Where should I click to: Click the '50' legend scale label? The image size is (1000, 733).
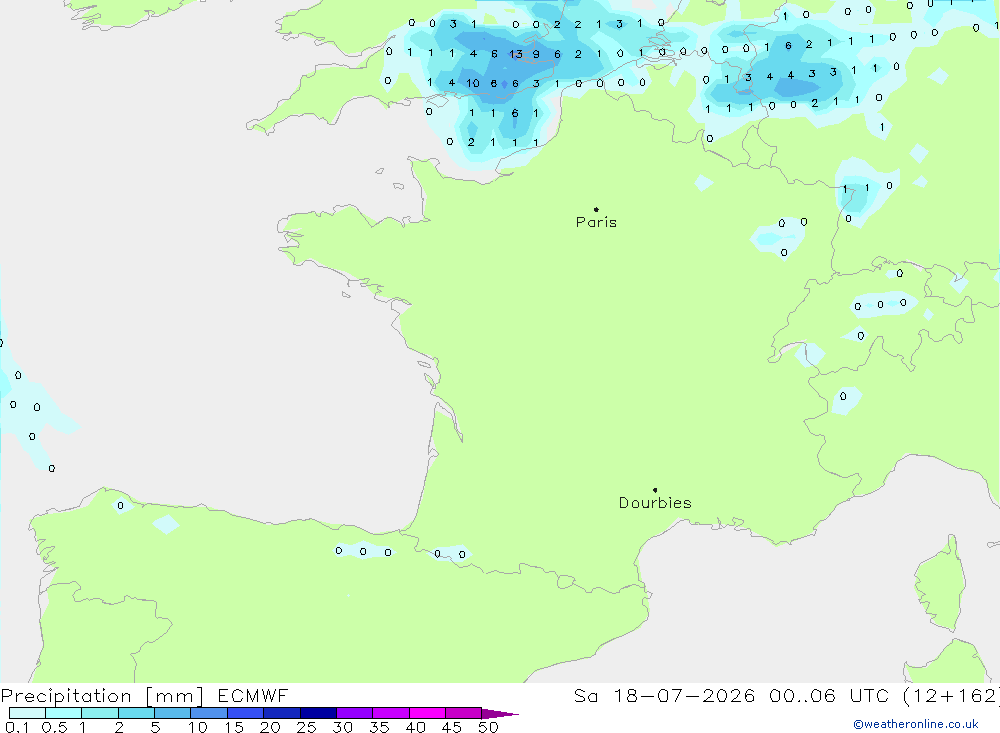[488, 727]
